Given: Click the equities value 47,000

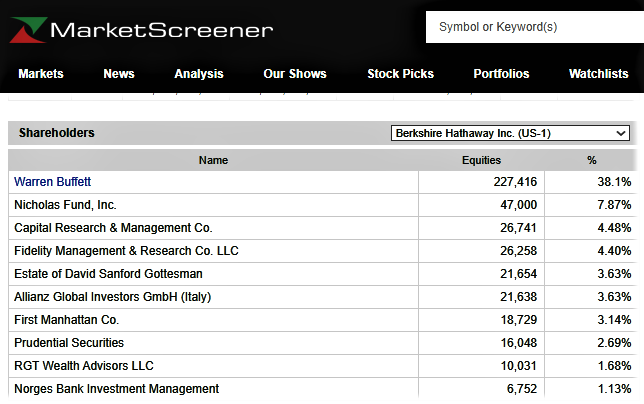Looking at the screenshot, I should pyautogui.click(x=518, y=205).
